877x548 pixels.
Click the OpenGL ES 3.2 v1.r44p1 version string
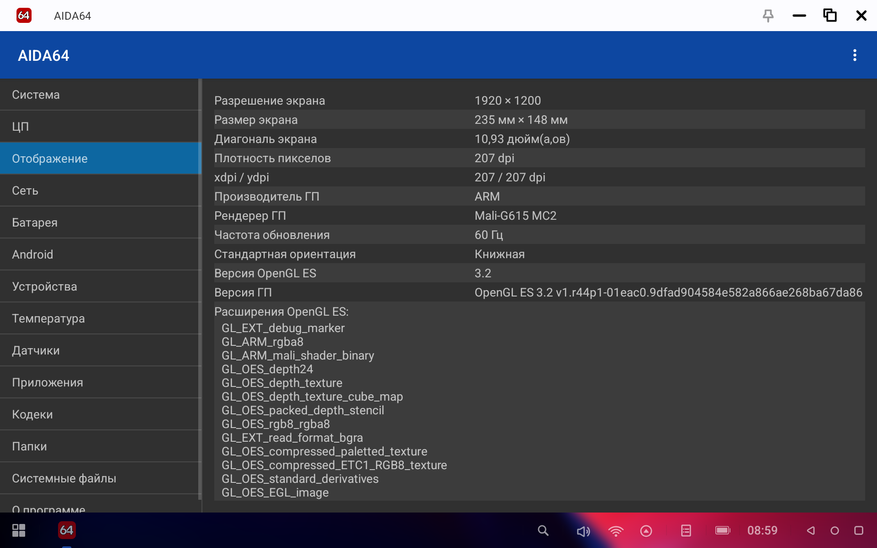coord(668,292)
